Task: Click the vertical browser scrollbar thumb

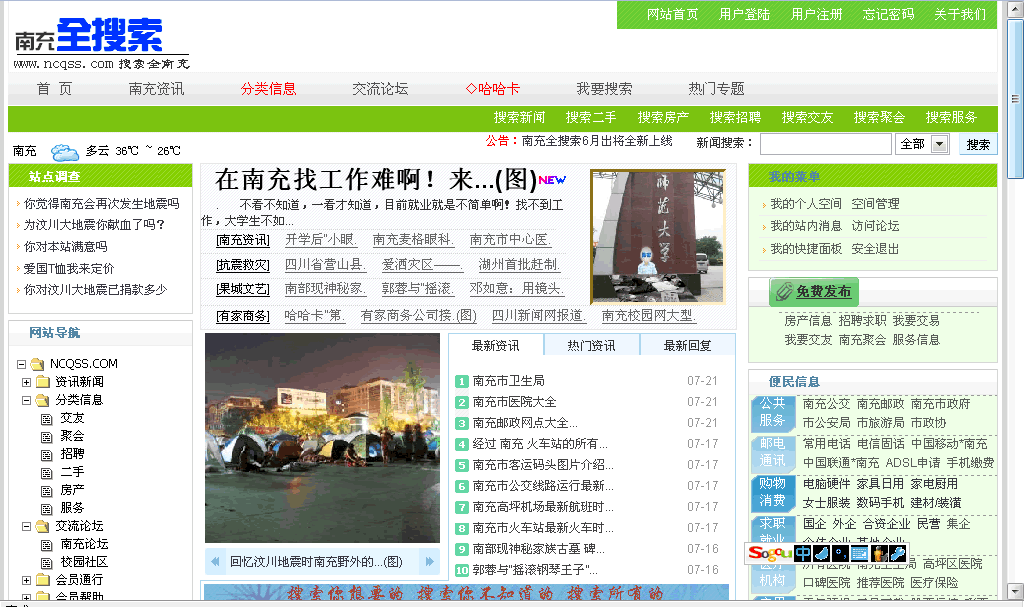Action: pyautogui.click(x=1015, y=98)
